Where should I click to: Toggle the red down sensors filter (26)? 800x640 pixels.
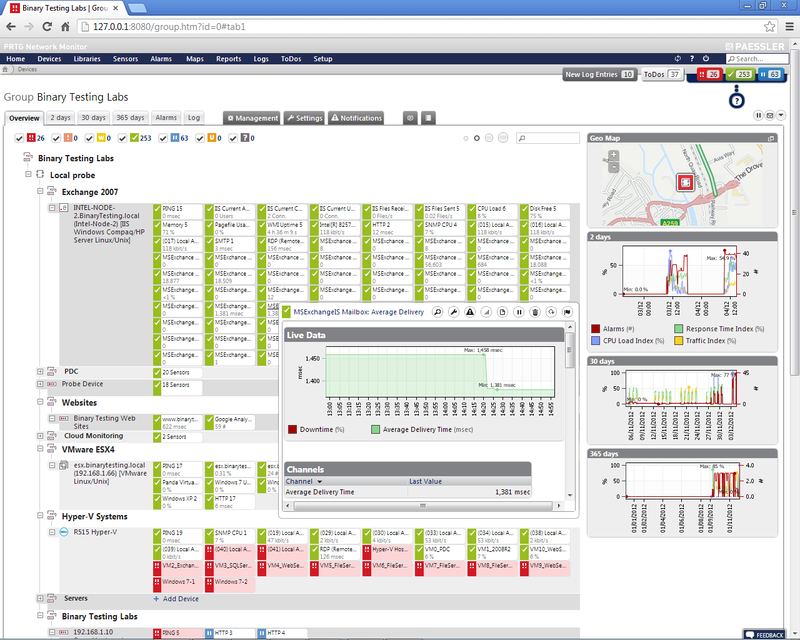19,138
